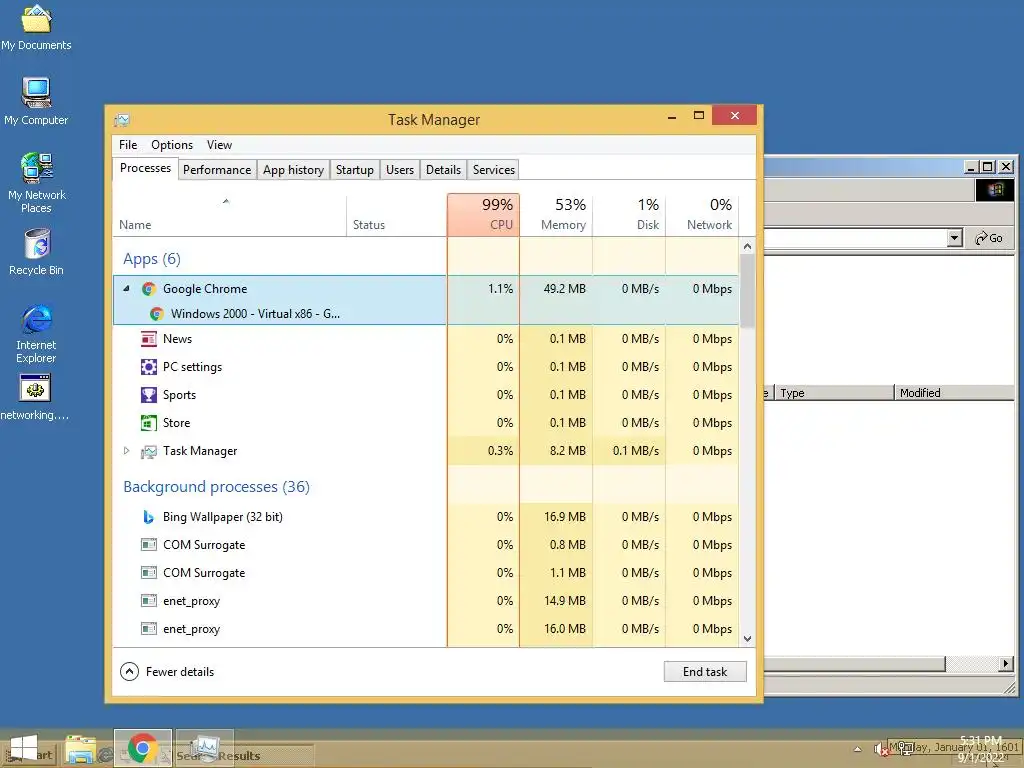Click the Modified column header in the background window
This screenshot has width=1024, height=768.
point(953,392)
